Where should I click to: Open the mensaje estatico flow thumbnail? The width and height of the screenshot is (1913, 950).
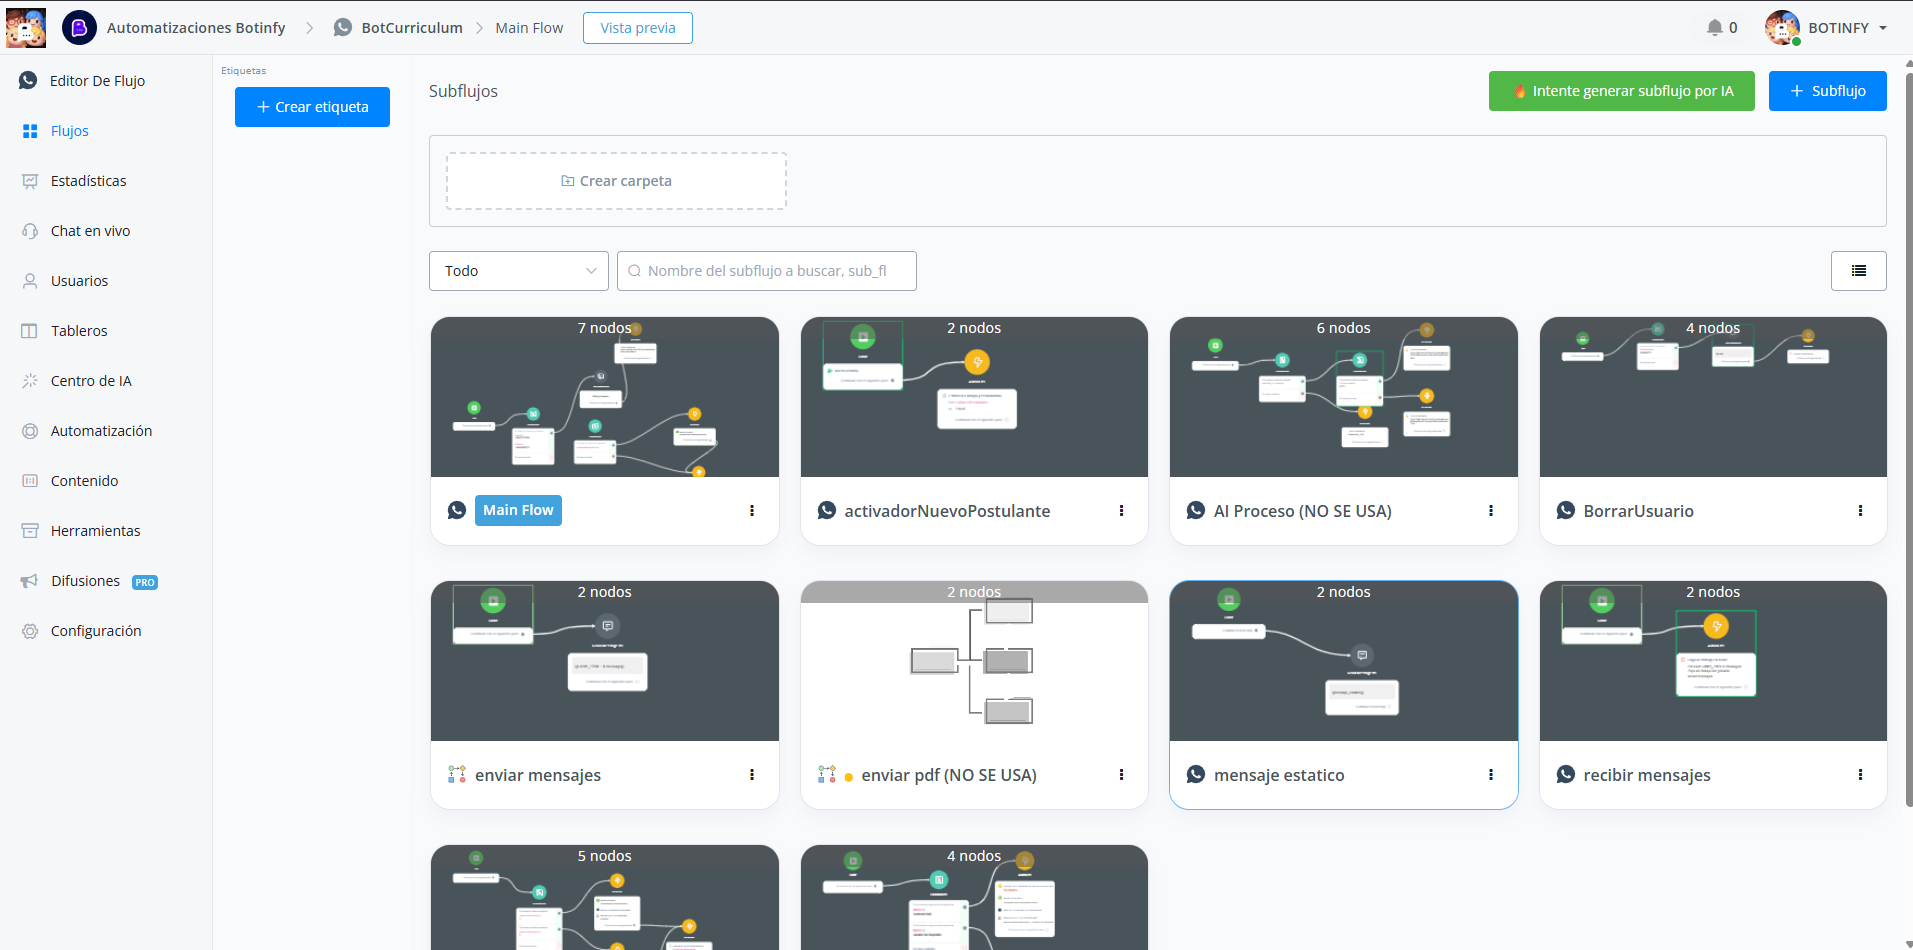click(1344, 661)
